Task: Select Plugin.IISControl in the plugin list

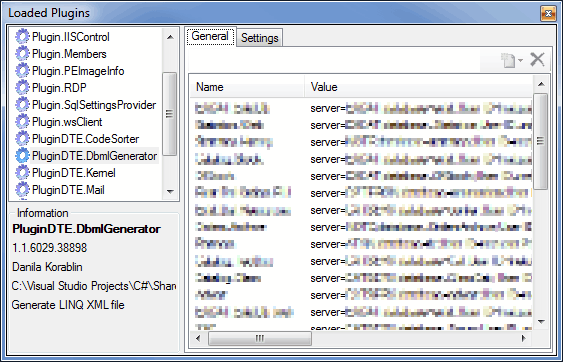Action: coord(71,37)
